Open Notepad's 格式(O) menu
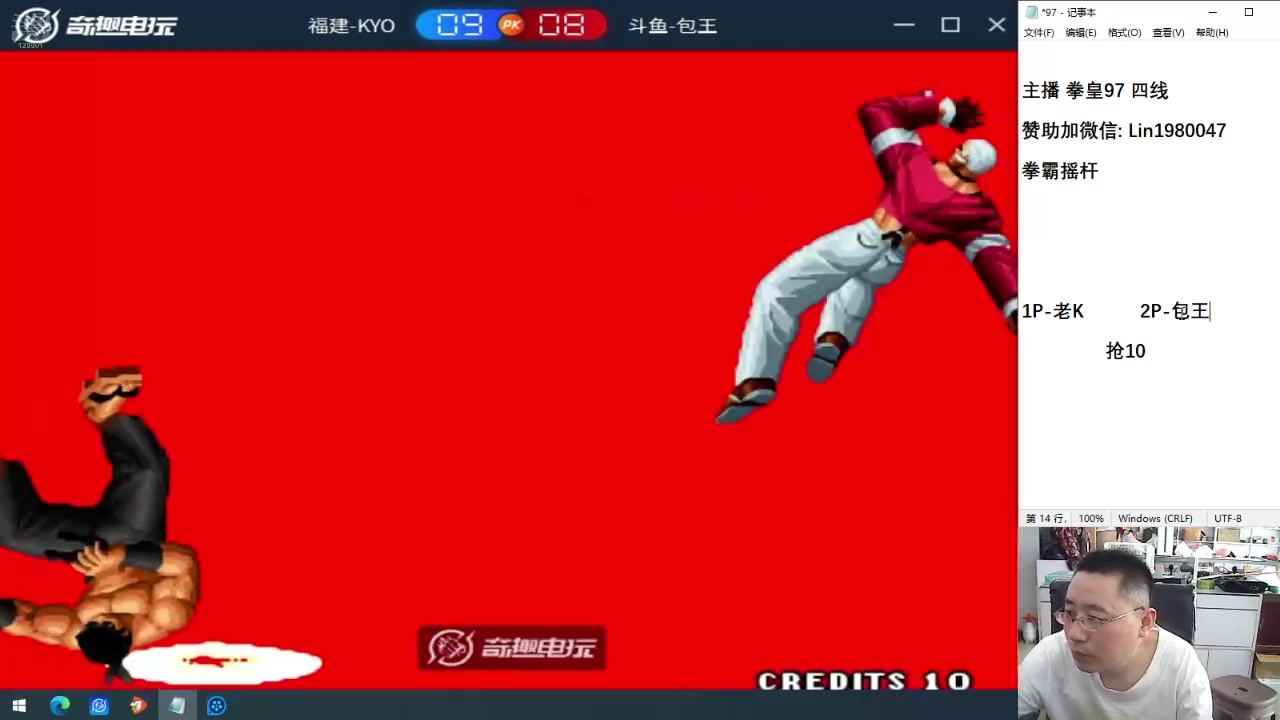The height and width of the screenshot is (720, 1280). click(x=1124, y=33)
